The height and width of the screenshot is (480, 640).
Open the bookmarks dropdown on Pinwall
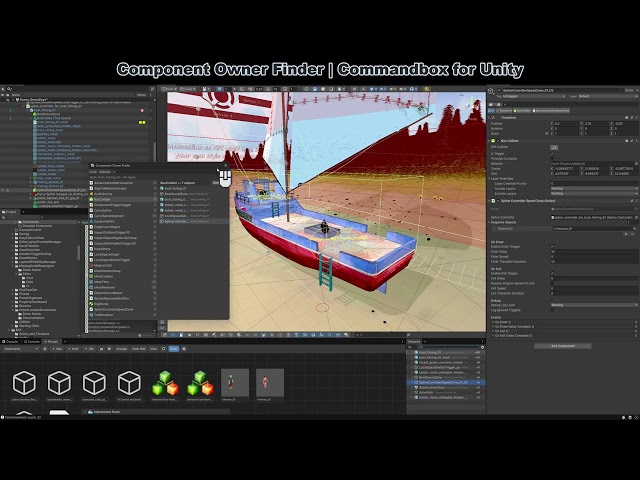(20, 349)
